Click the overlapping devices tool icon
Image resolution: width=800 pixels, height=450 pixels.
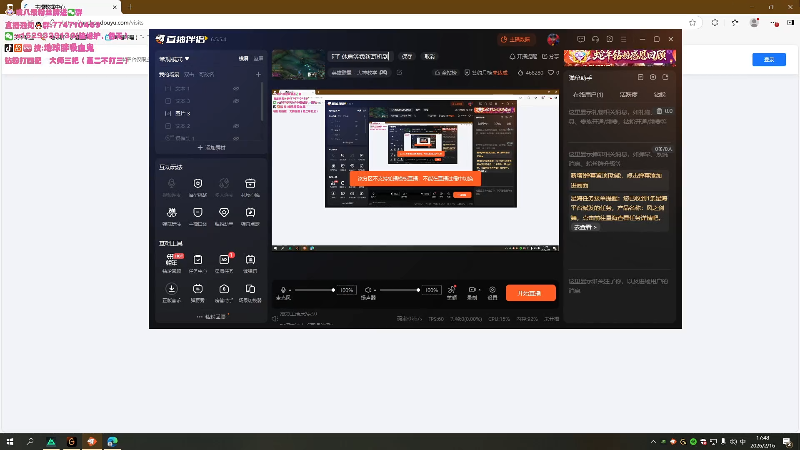pos(250,289)
